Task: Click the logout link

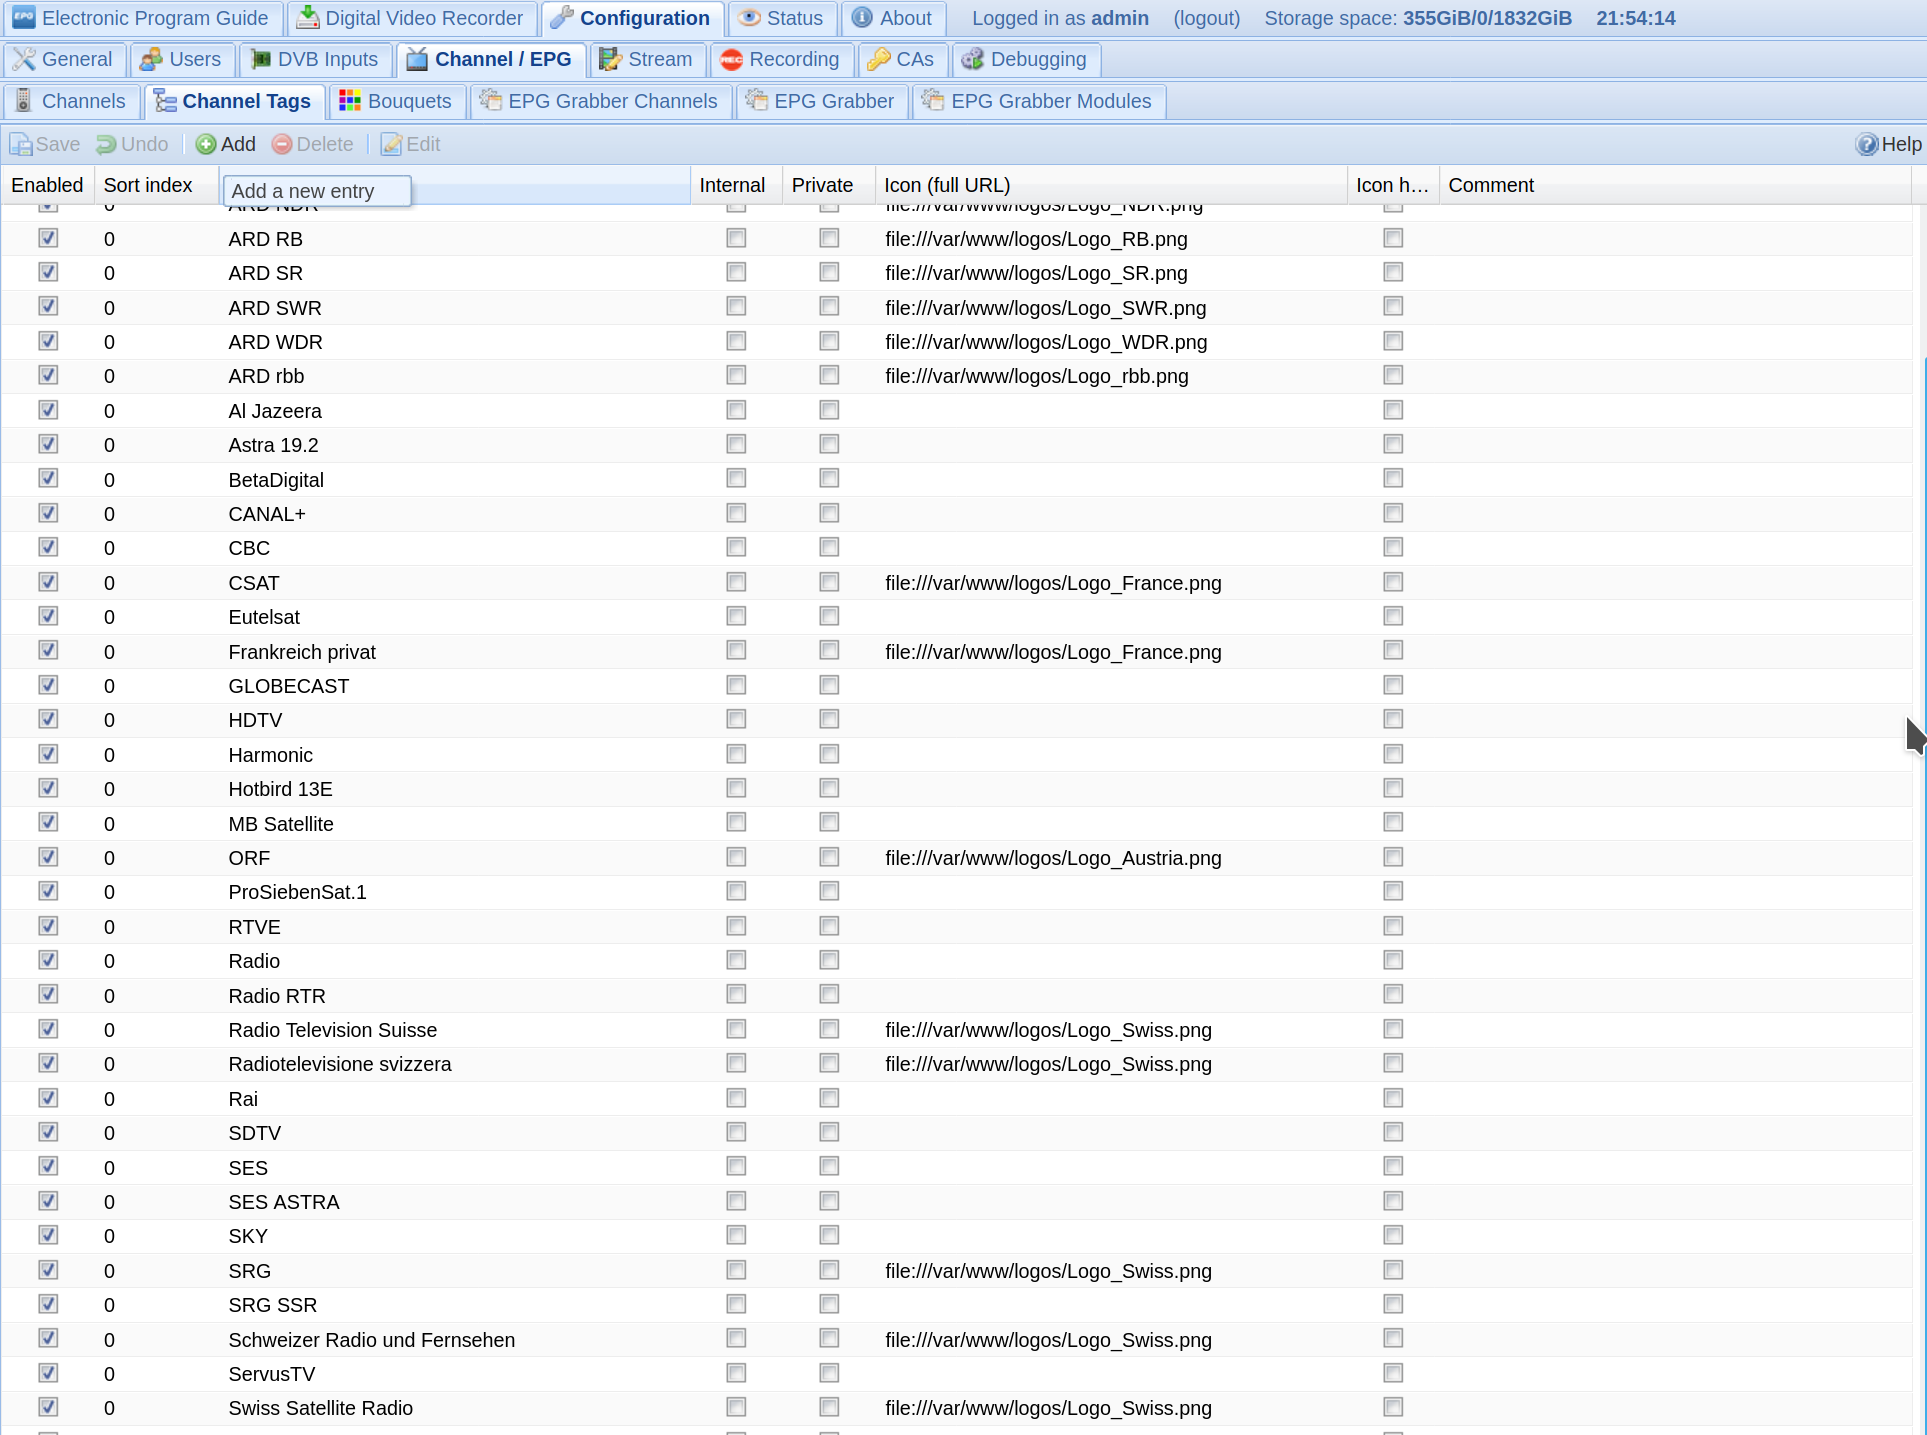Action: coord(1206,18)
